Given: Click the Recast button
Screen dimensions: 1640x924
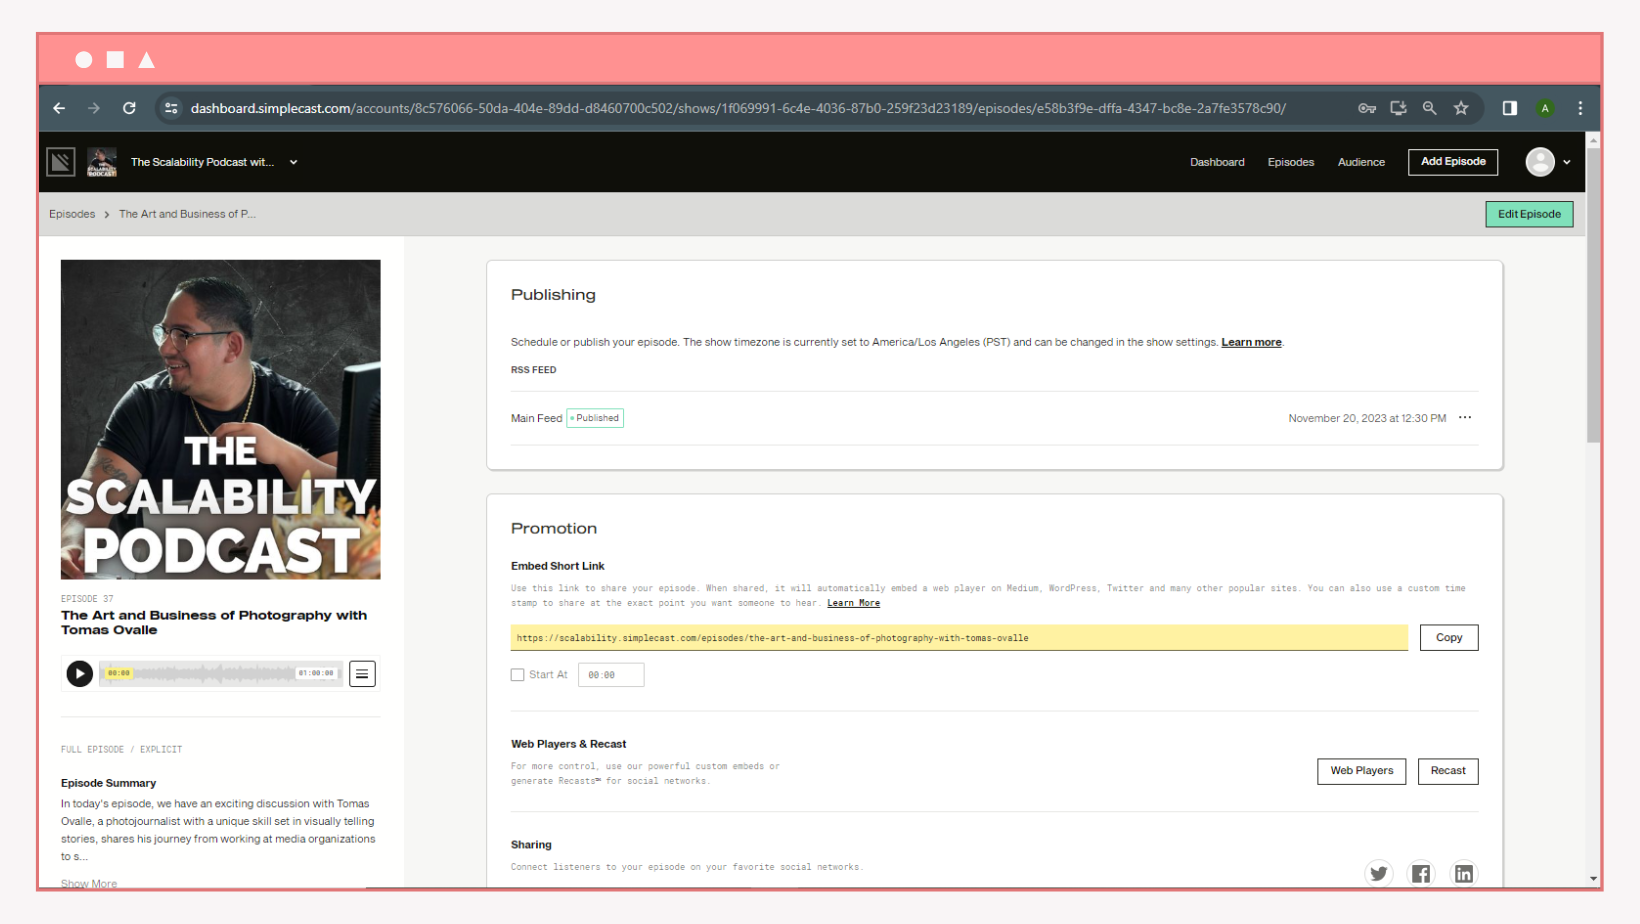Looking at the screenshot, I should click(x=1448, y=771).
